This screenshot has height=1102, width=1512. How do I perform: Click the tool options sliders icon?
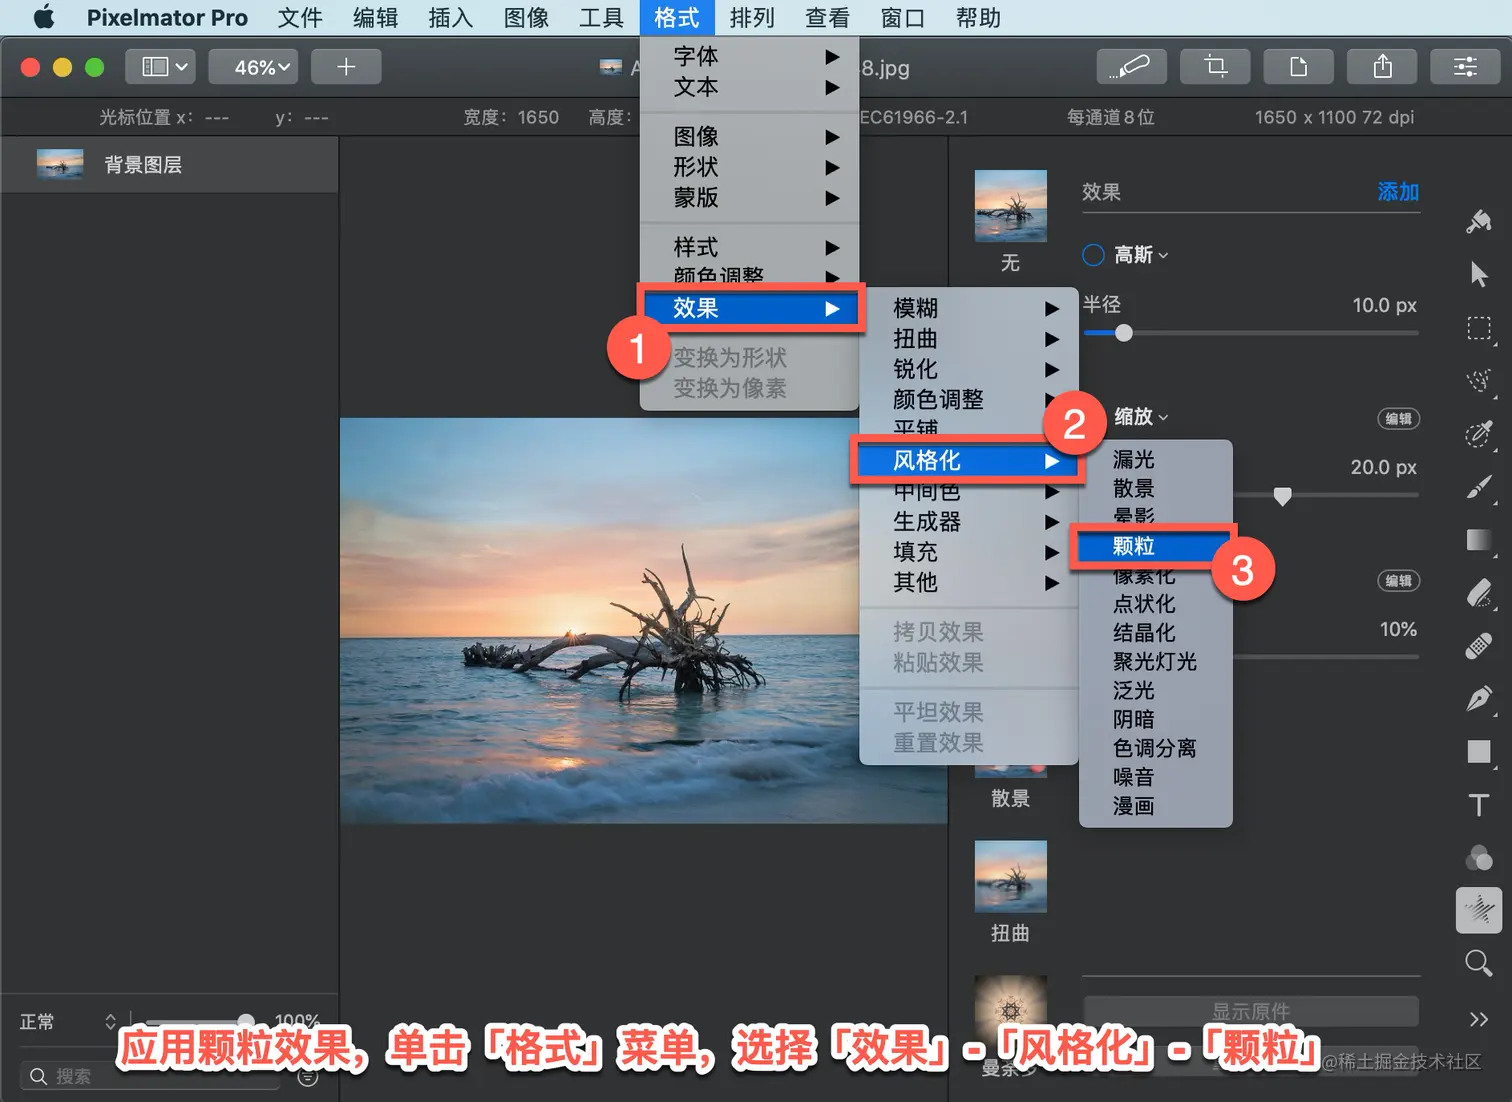tap(1465, 67)
